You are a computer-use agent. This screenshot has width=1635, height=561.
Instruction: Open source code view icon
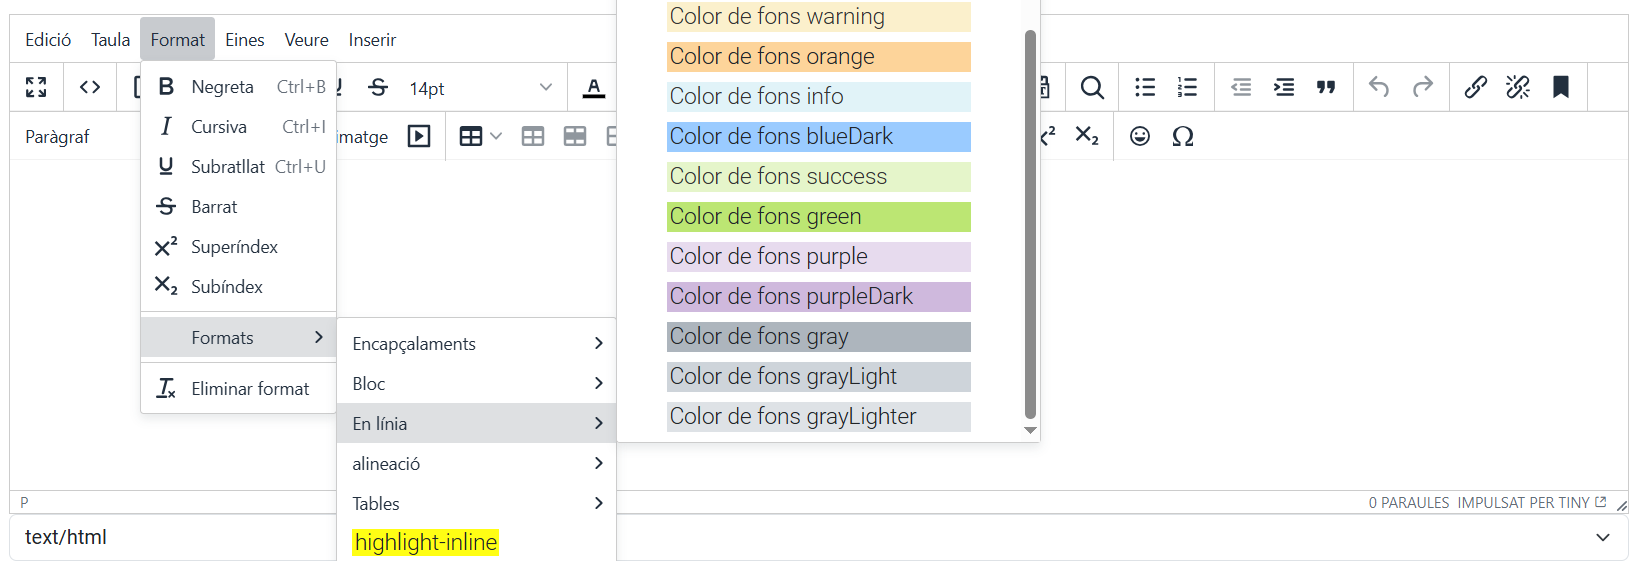click(x=90, y=88)
